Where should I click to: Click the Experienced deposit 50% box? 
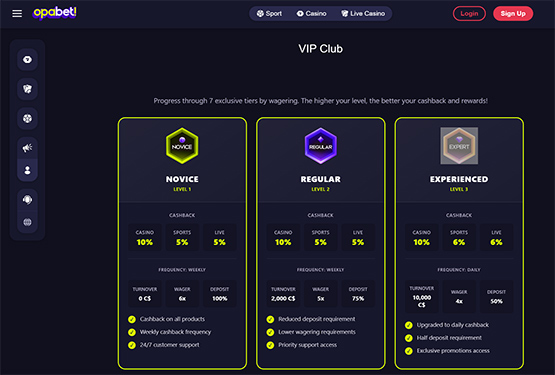496,296
